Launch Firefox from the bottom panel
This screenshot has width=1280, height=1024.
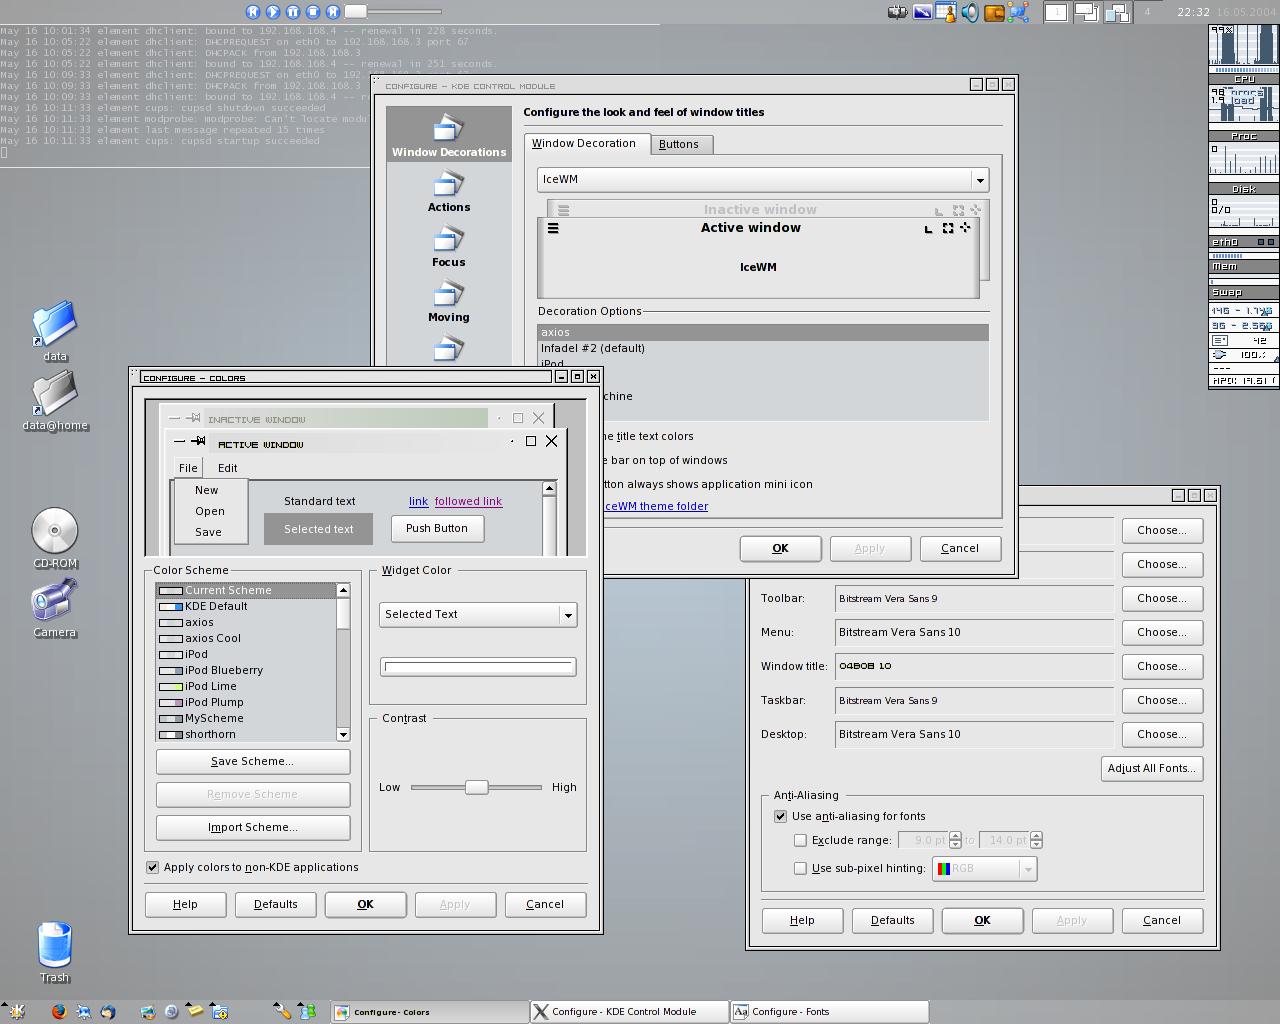point(59,1012)
